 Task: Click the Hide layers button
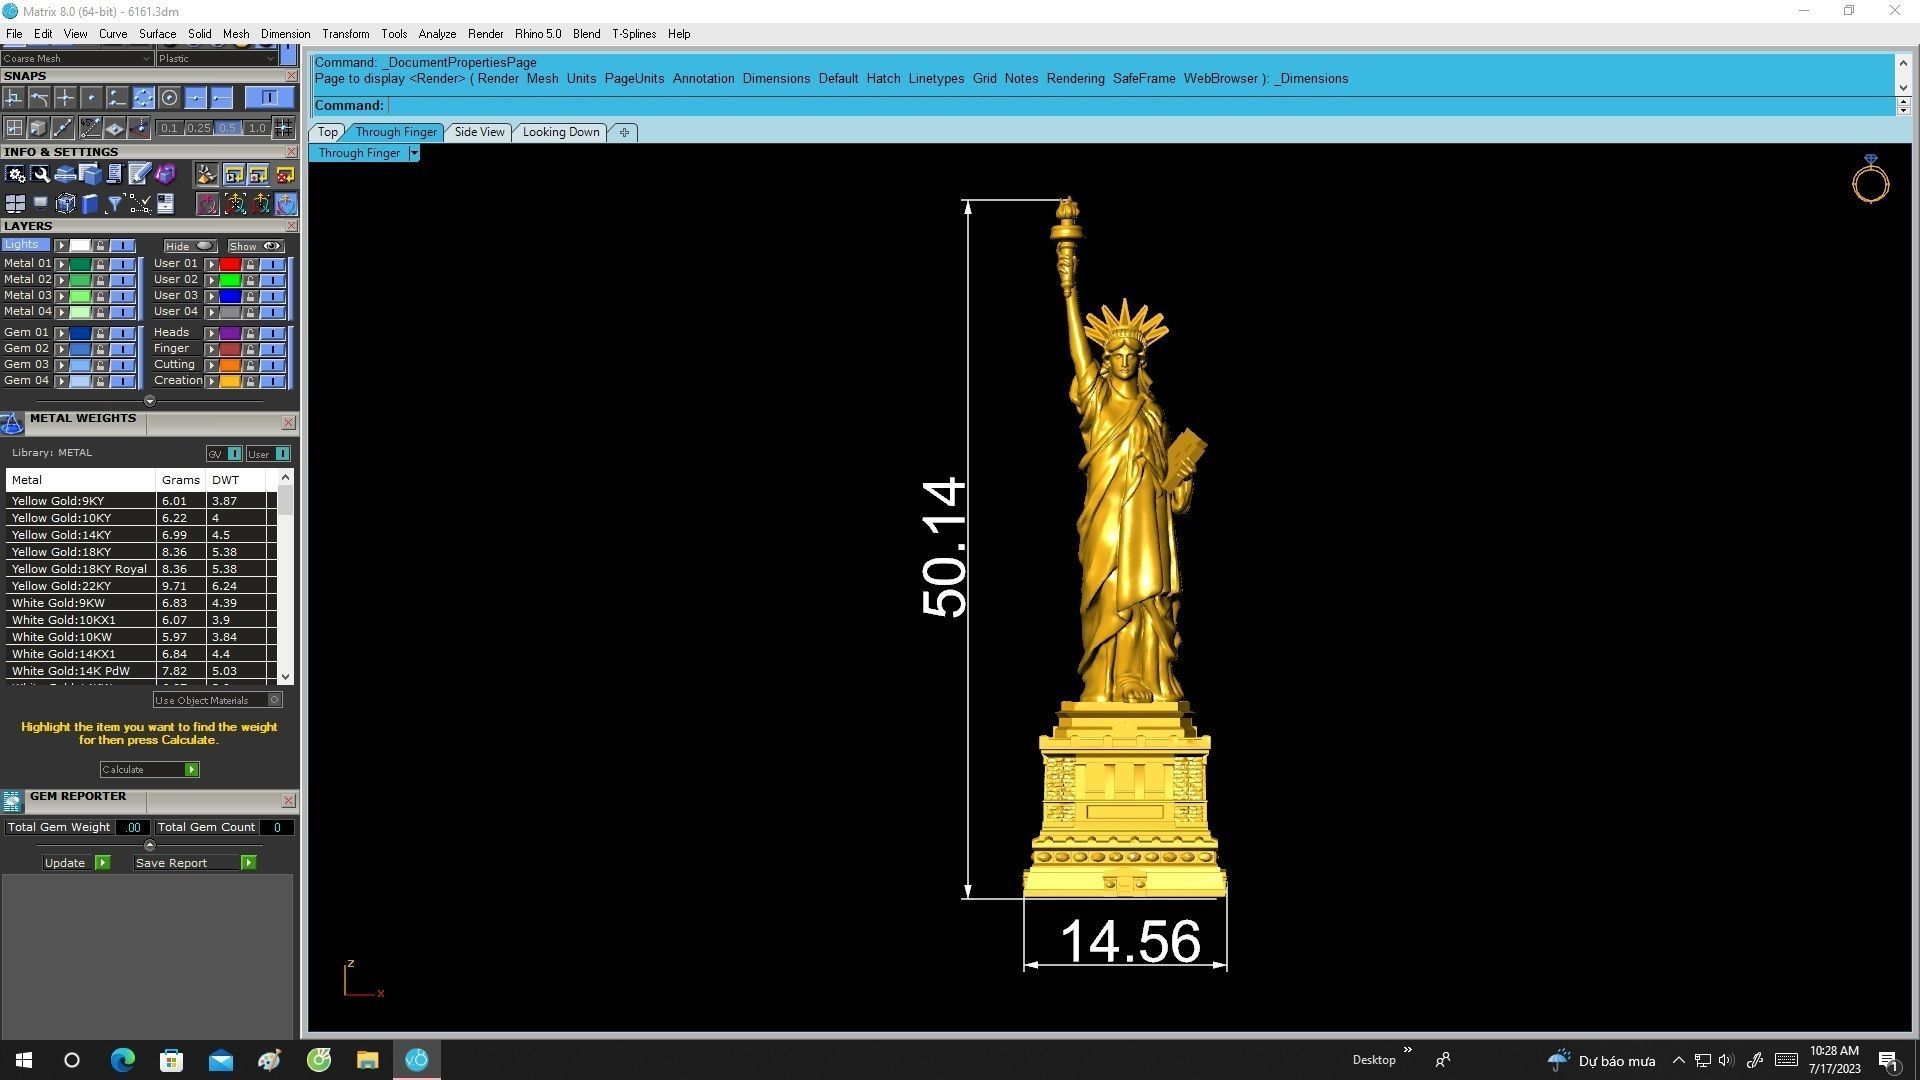(190, 246)
